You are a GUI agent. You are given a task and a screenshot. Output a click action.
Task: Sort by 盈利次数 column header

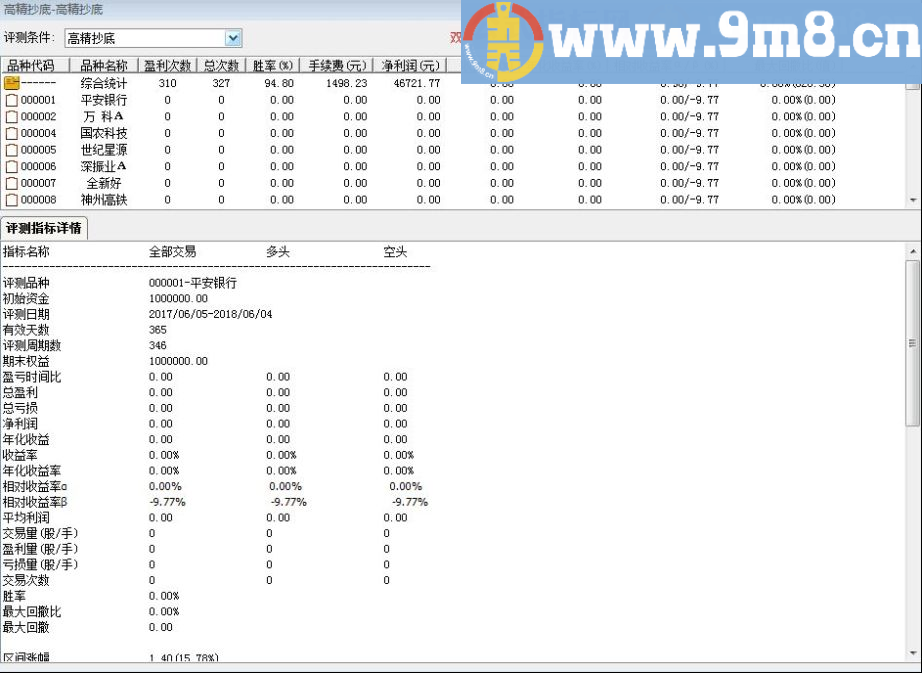pyautogui.click(x=168, y=65)
